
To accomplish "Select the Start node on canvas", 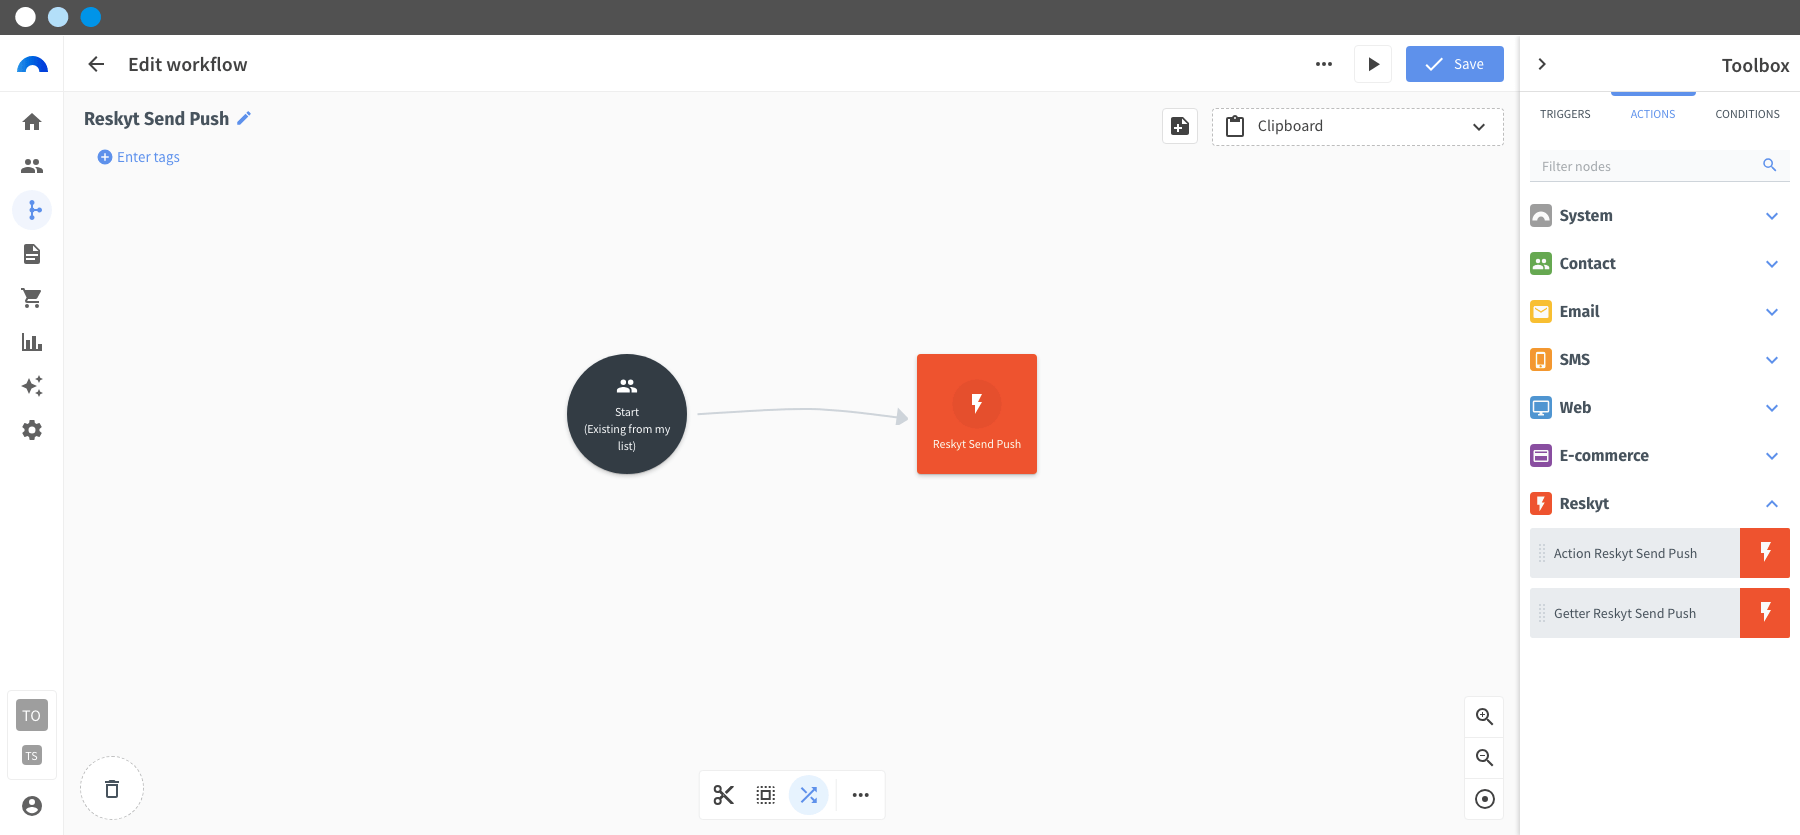I will [x=627, y=414].
